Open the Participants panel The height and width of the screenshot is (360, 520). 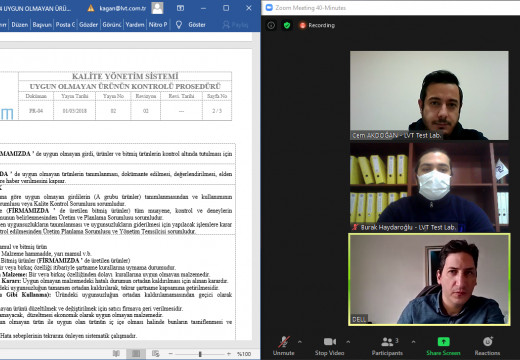click(x=387, y=346)
